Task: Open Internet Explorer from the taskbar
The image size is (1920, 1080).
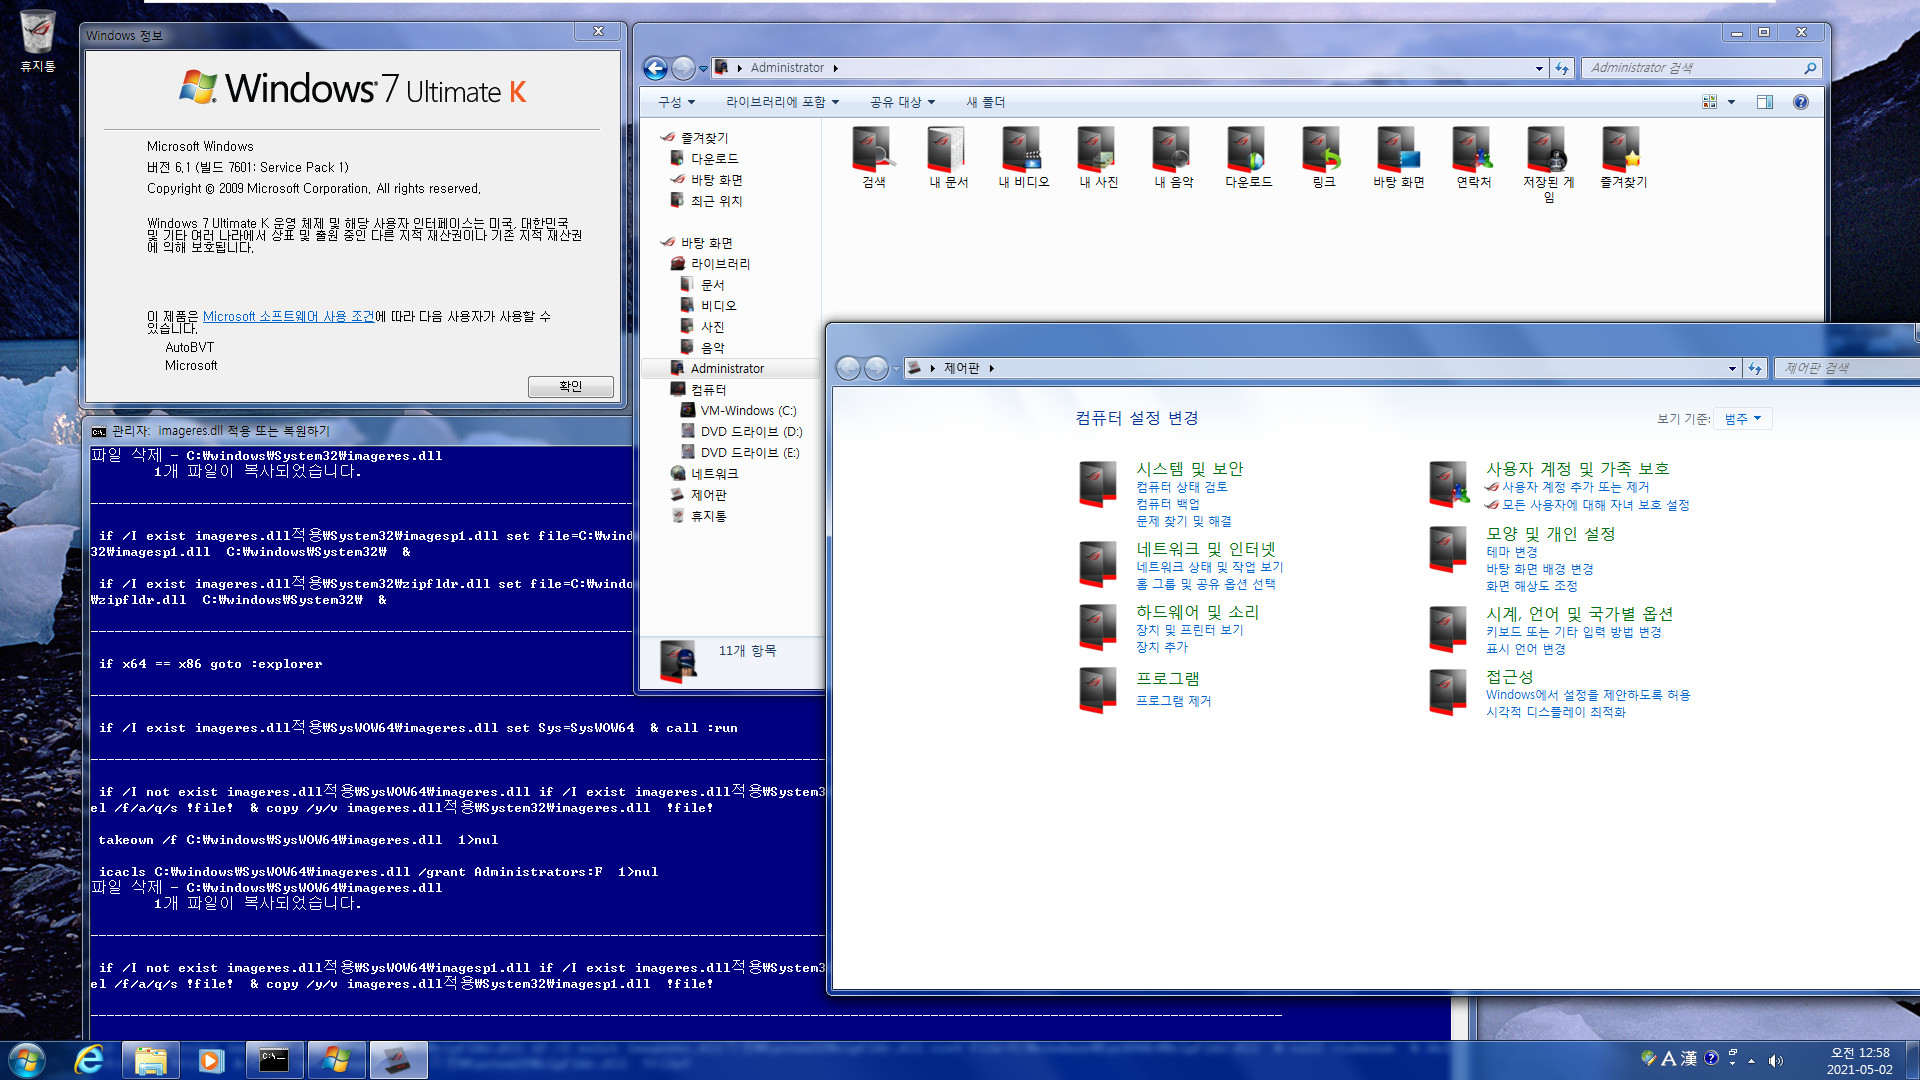Action: 89,1060
